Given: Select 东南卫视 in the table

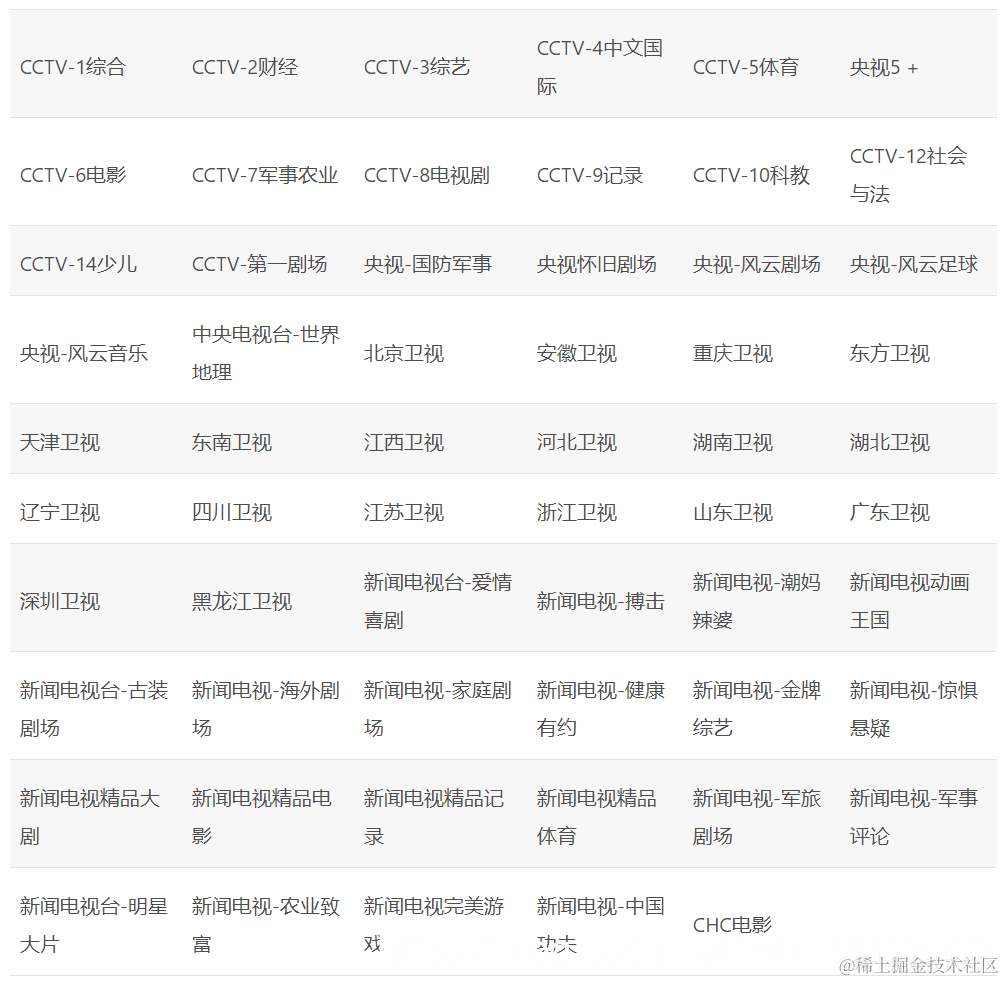Looking at the screenshot, I should pos(232,442).
